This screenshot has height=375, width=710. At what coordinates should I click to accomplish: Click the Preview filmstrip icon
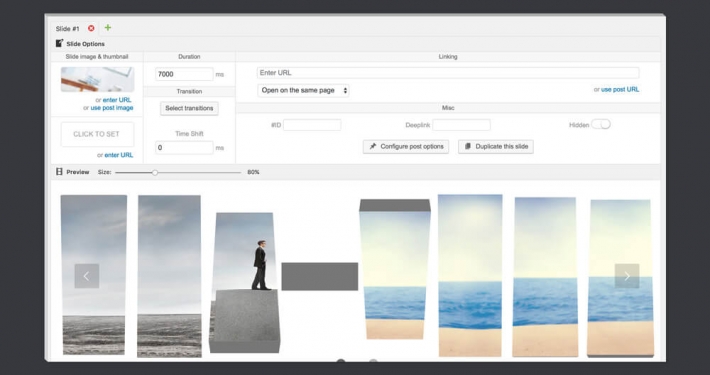59,172
